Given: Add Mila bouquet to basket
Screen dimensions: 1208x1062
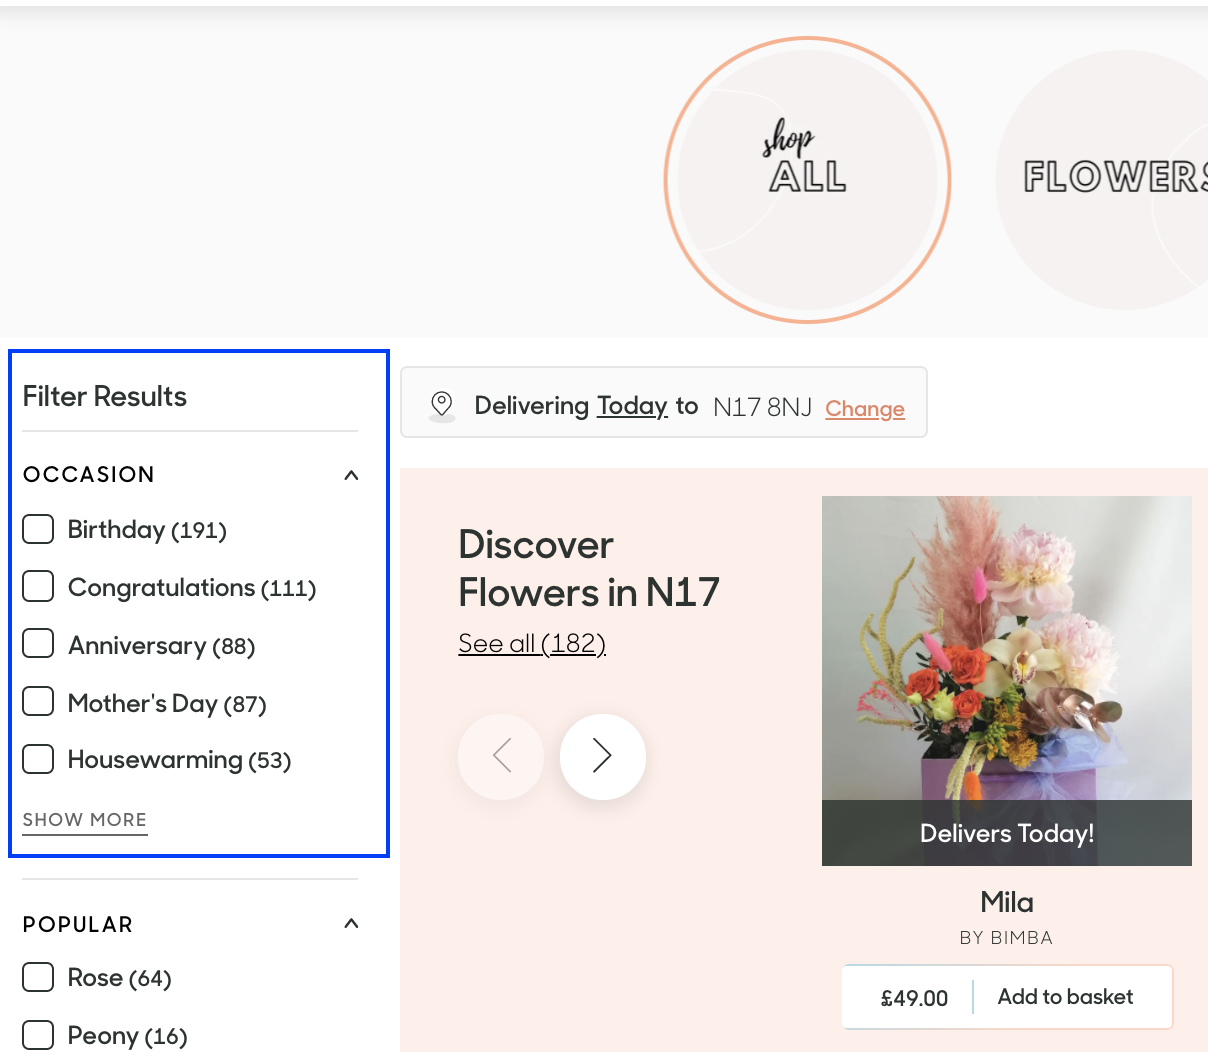Looking at the screenshot, I should [x=1065, y=997].
